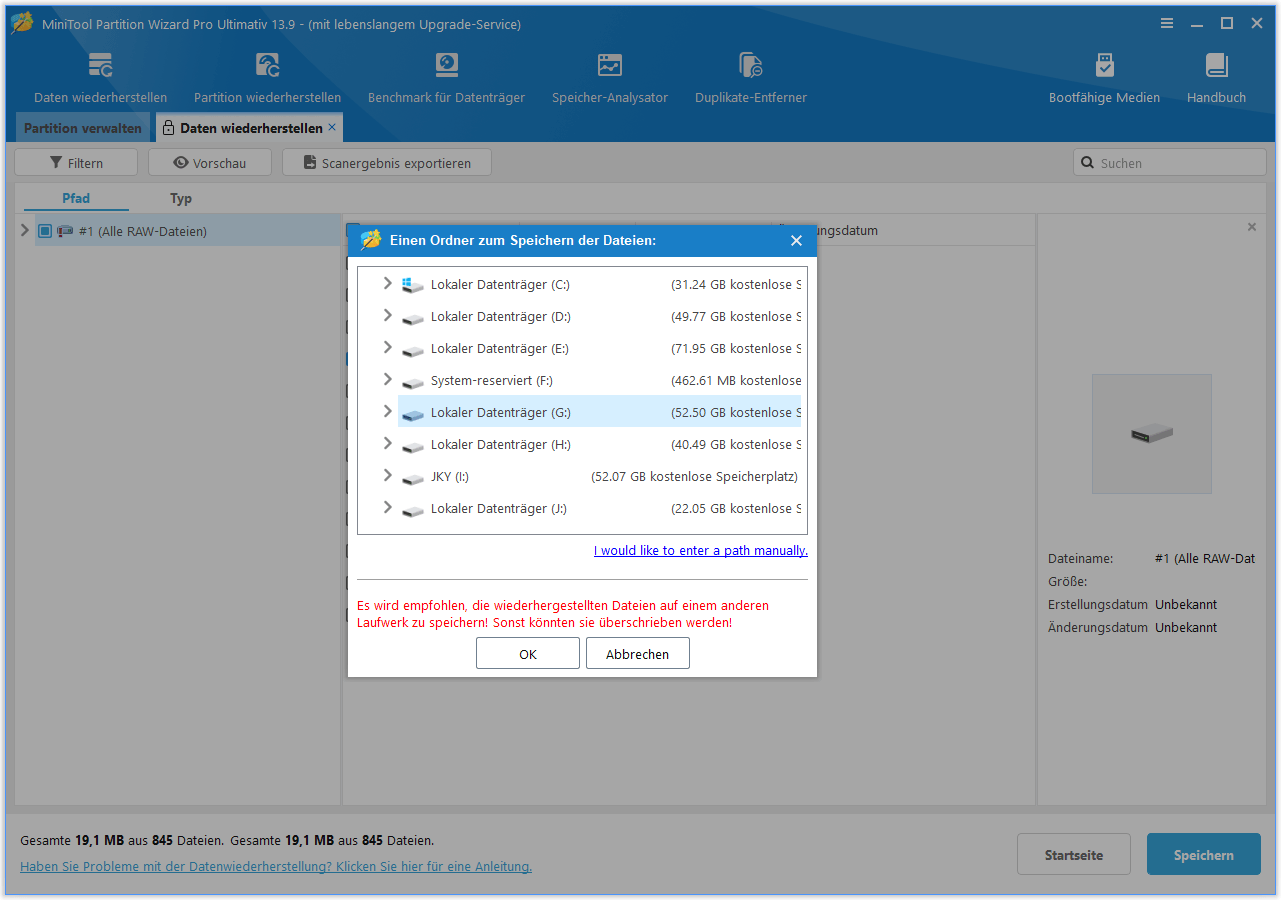Image resolution: width=1281 pixels, height=900 pixels.
Task: Open Bootfähige Medien creator
Action: [x=1104, y=78]
